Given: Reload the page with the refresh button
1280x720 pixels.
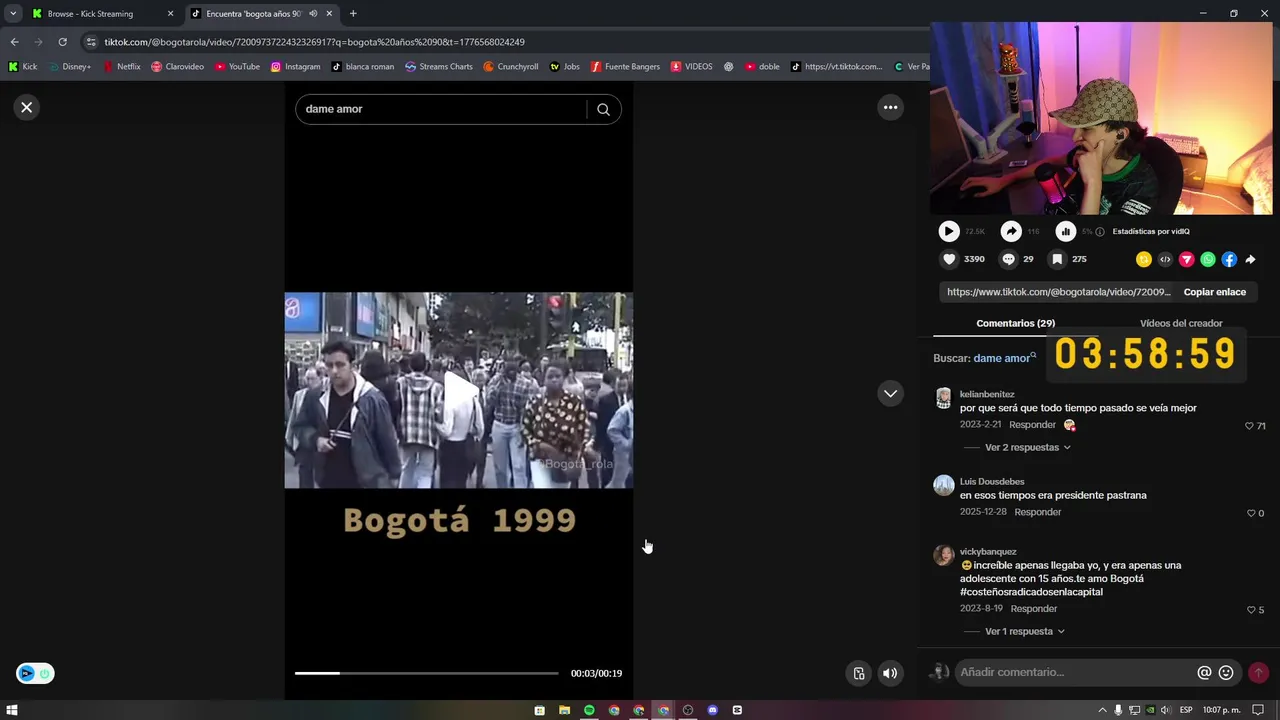Looking at the screenshot, I should 62,42.
